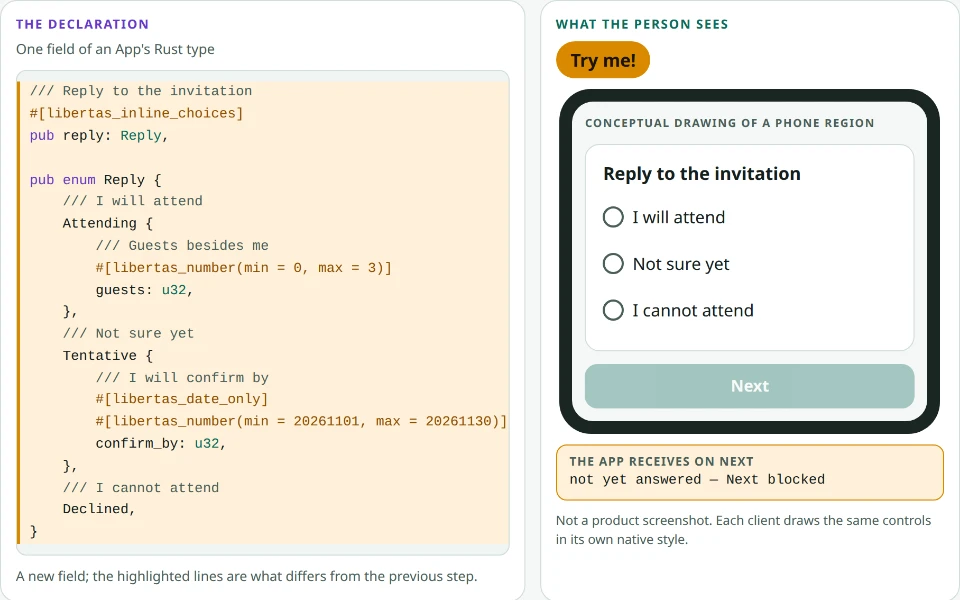Click the 'pub reply: Reply,' code line
This screenshot has width=960, height=600.
[99, 135]
